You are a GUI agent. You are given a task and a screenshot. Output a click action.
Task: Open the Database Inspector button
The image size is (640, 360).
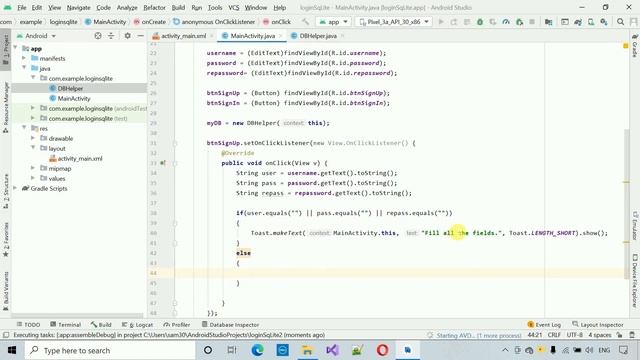230,324
